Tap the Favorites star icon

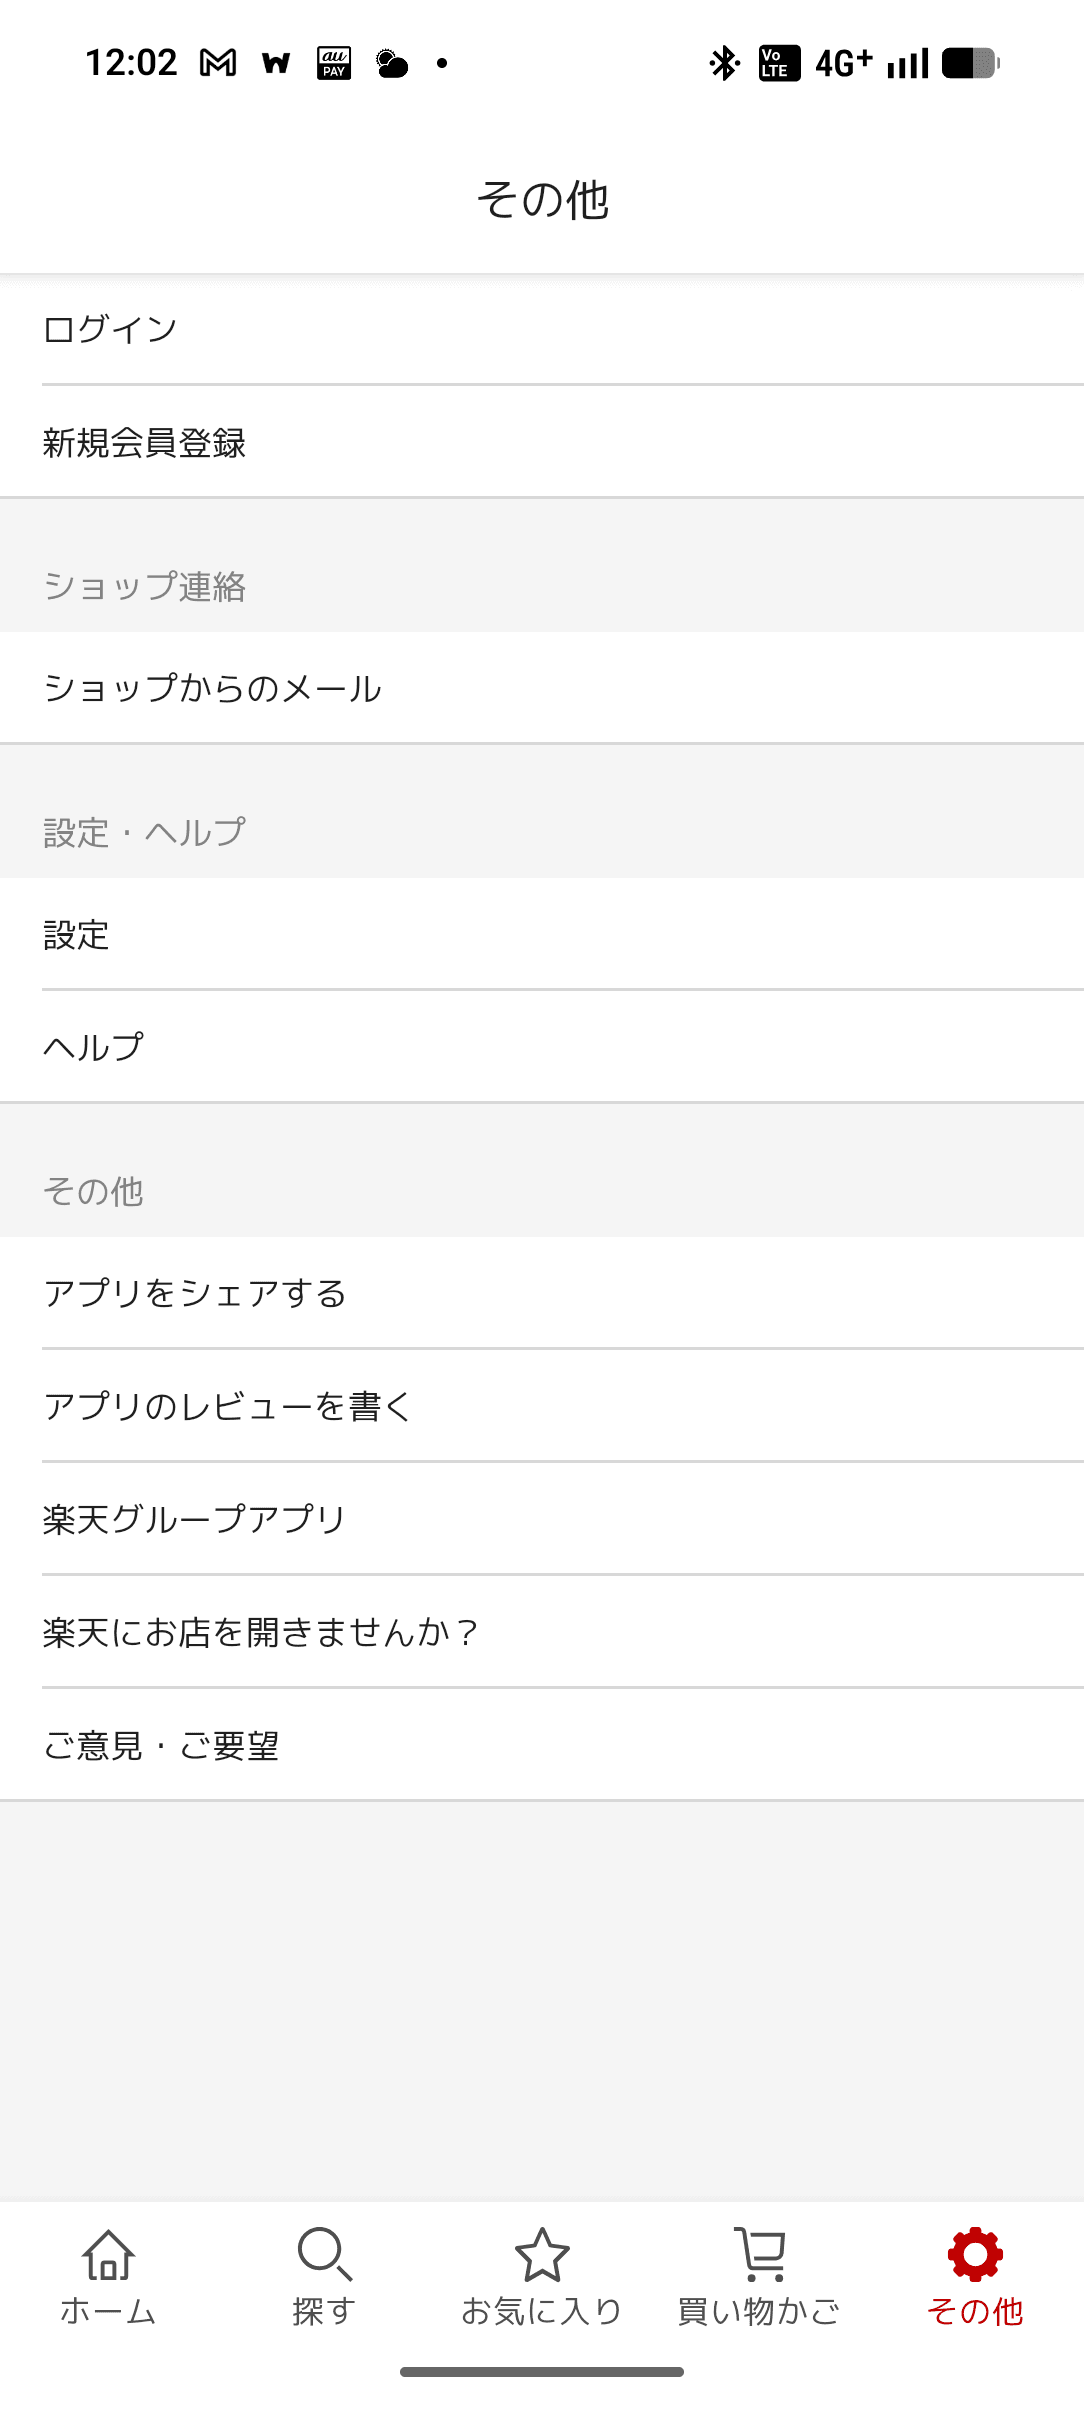[x=542, y=2256]
